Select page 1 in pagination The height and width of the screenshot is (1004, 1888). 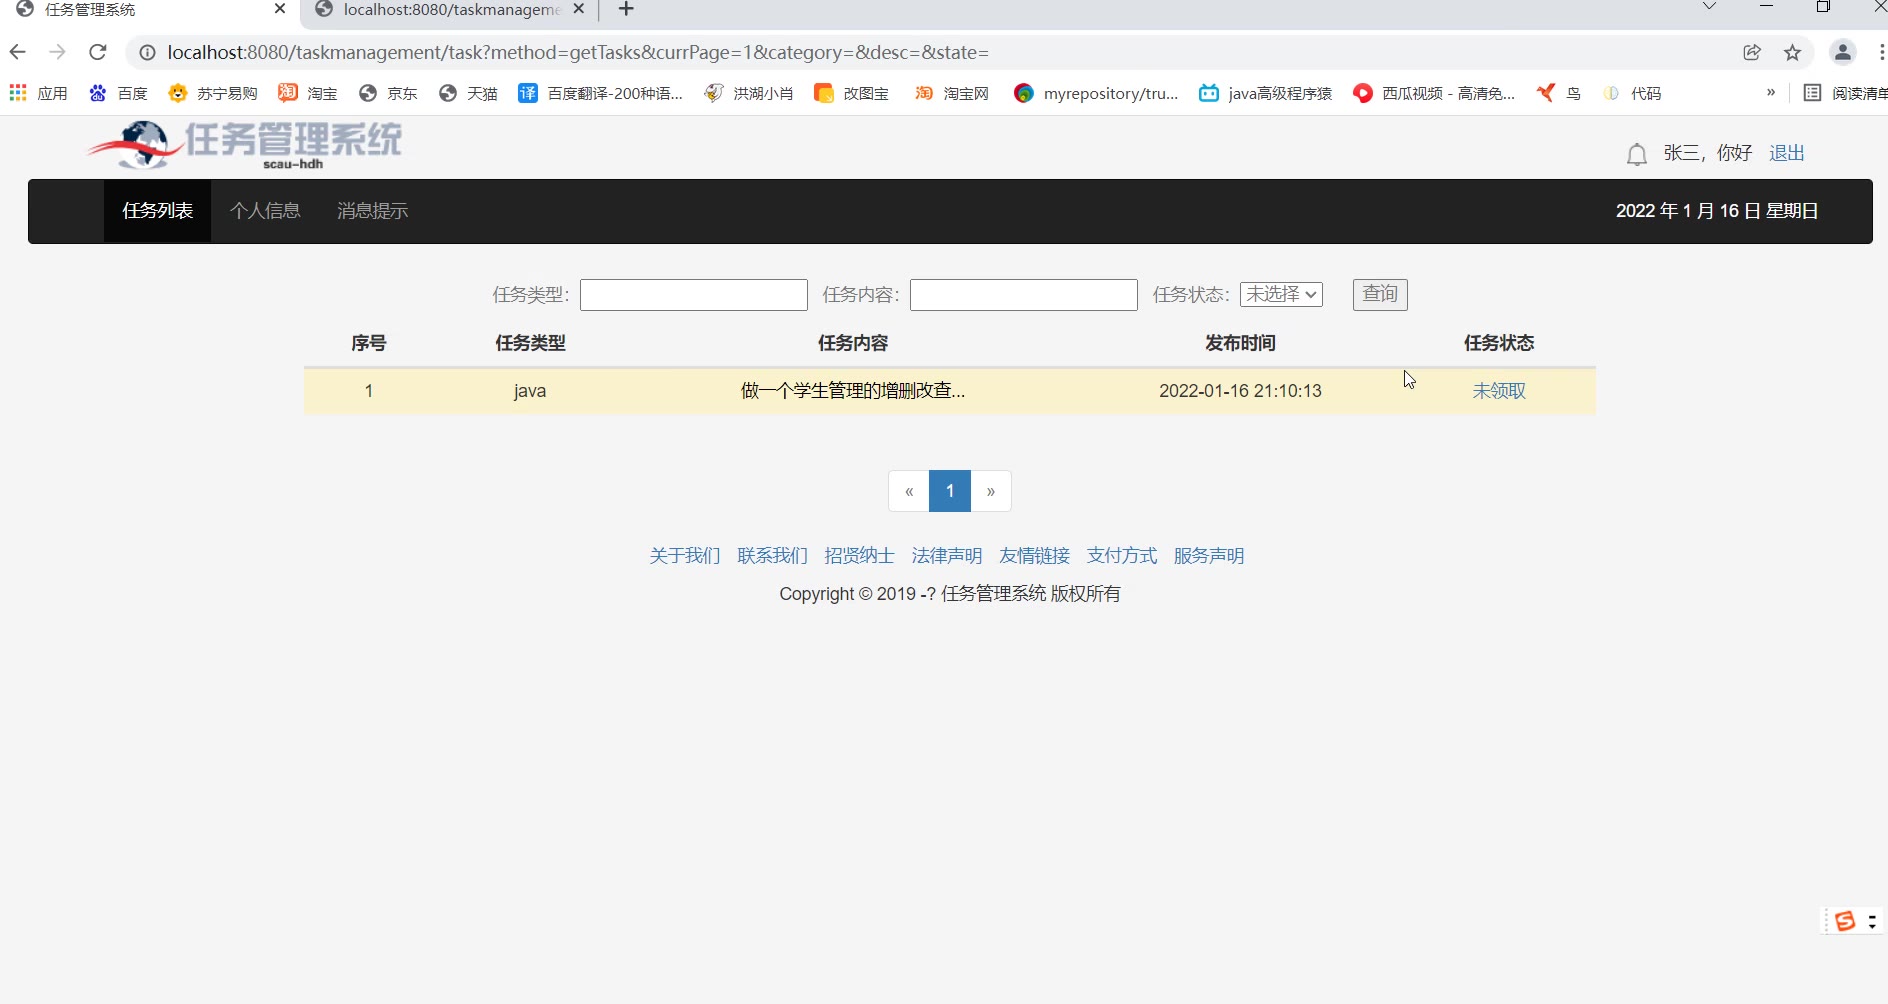(950, 491)
